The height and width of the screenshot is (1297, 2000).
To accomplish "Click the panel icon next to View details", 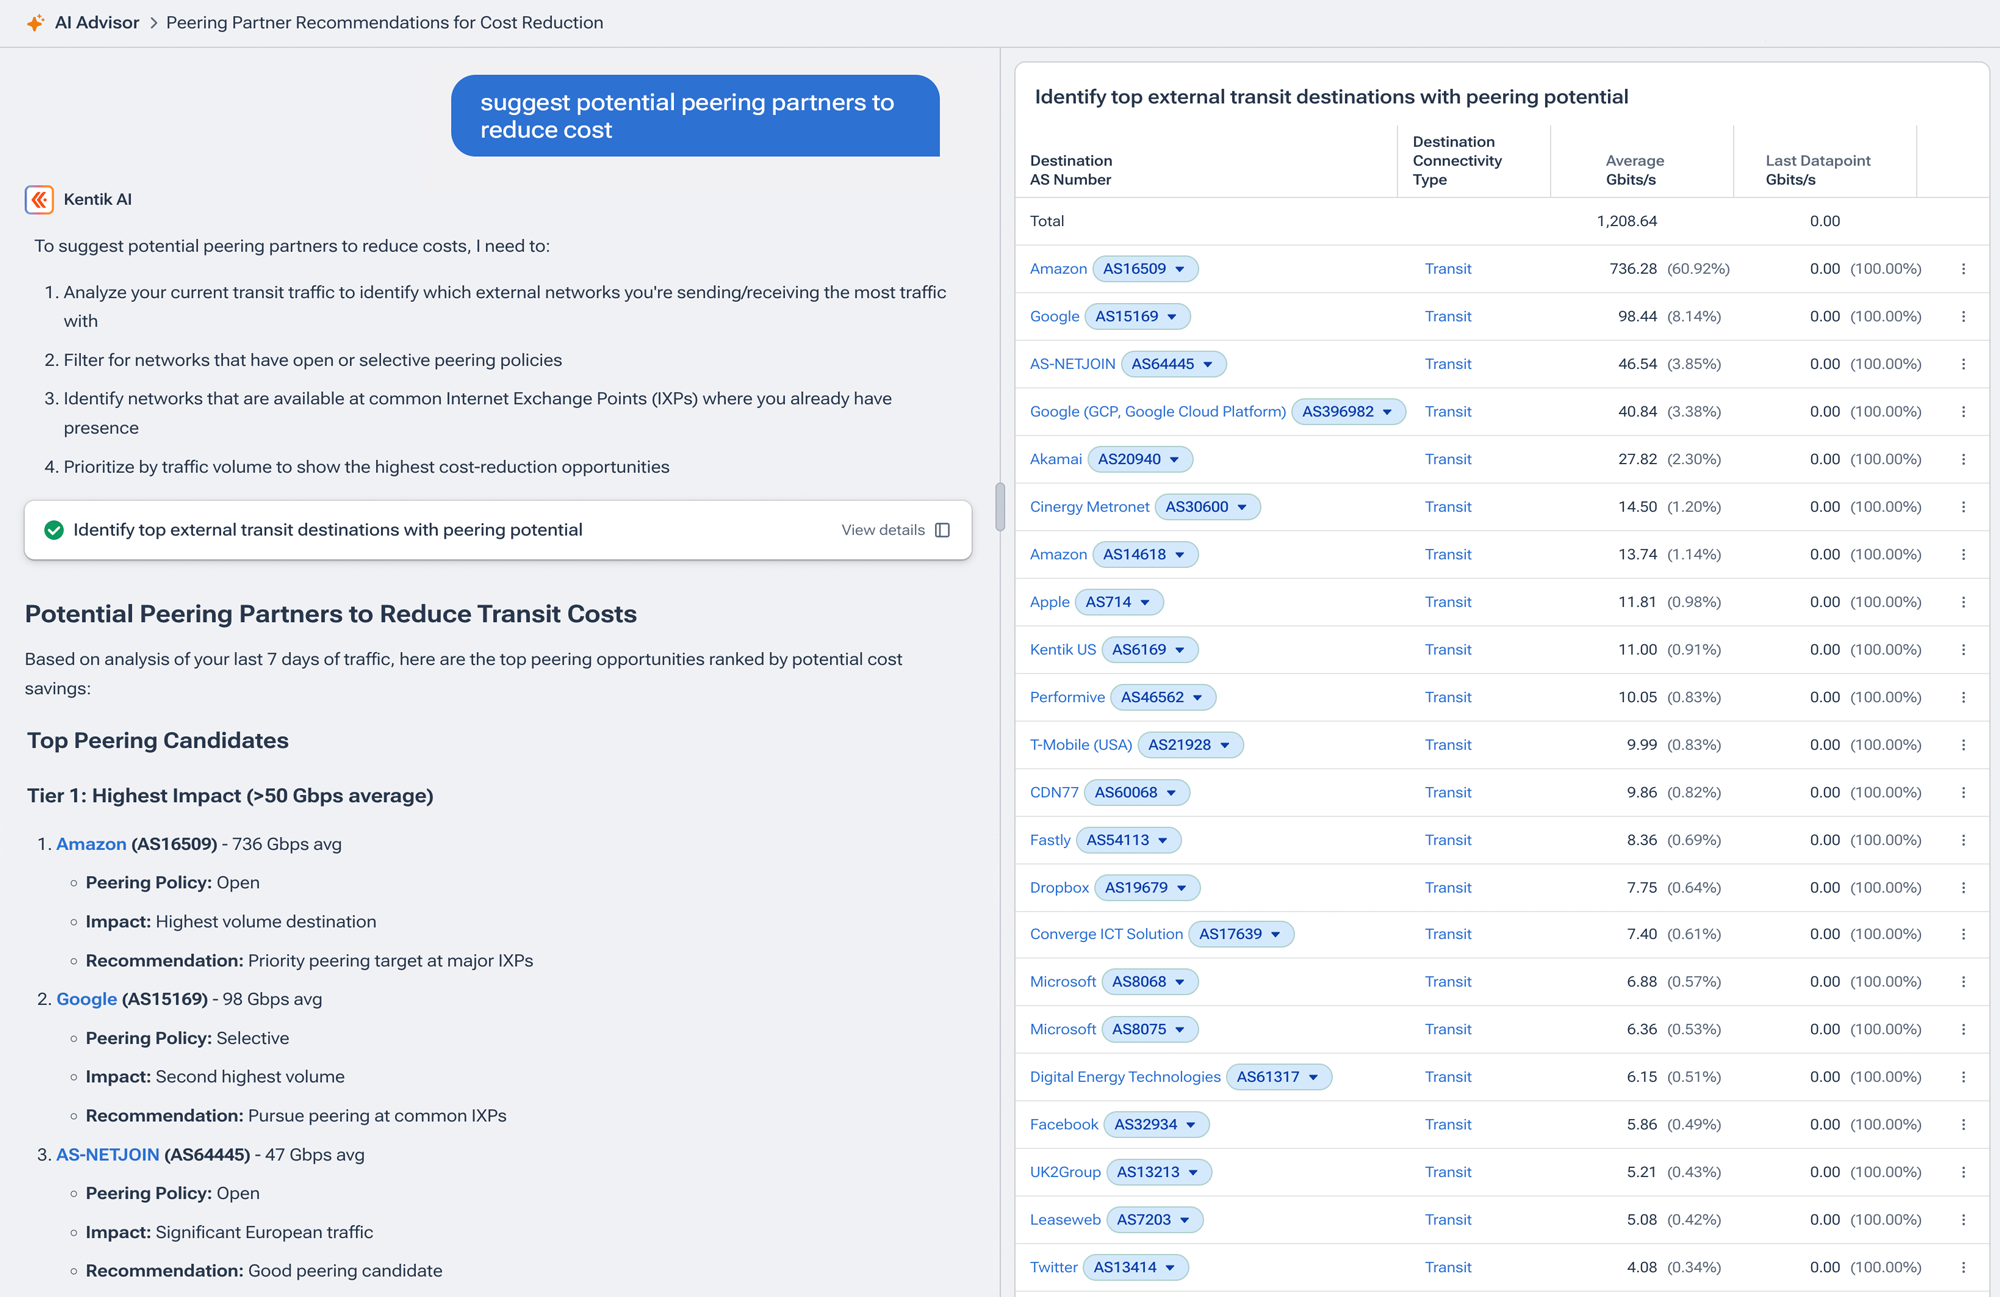I will pyautogui.click(x=941, y=530).
